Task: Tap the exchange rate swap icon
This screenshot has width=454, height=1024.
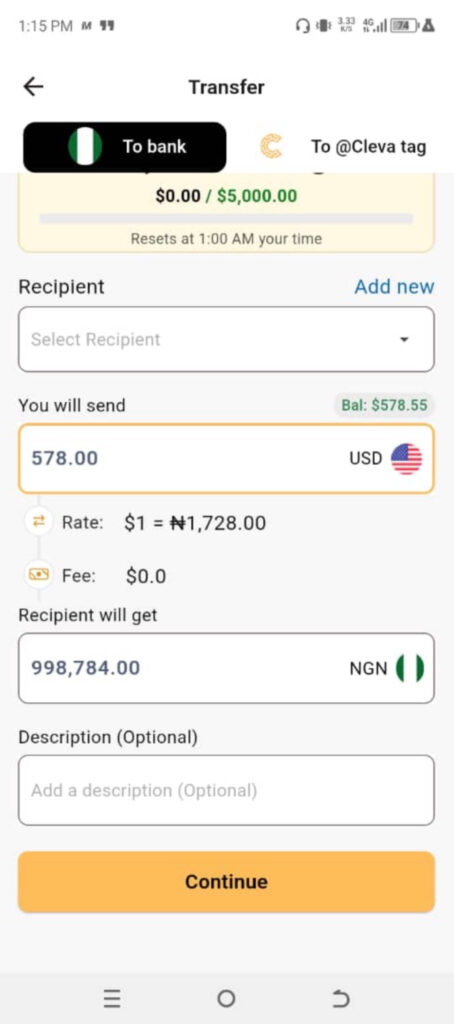Action: click(39, 521)
